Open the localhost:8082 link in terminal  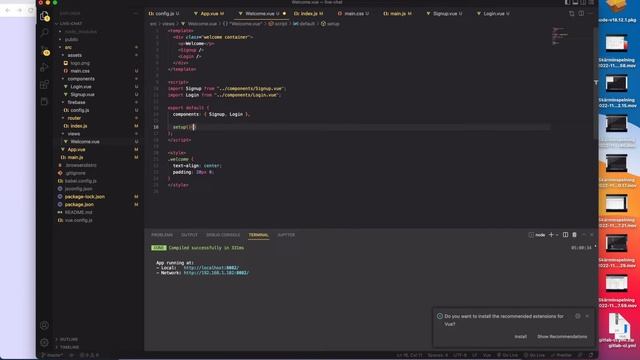pyautogui.click(x=211, y=268)
